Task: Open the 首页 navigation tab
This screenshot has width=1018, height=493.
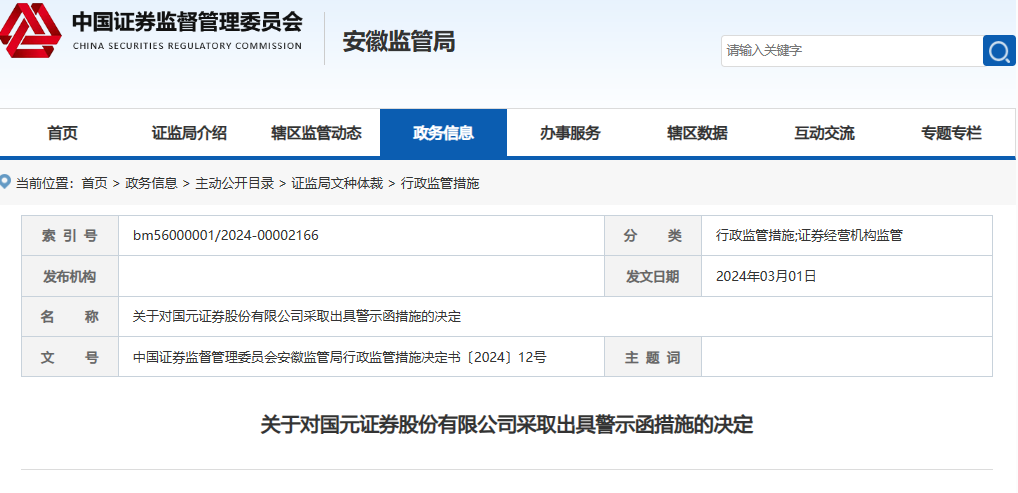Action: (62, 133)
